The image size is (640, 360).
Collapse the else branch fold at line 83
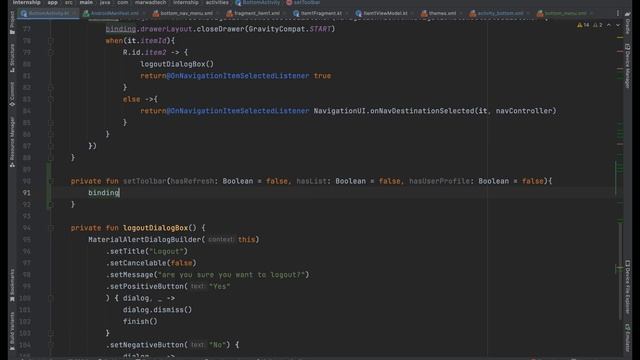tap(51, 99)
